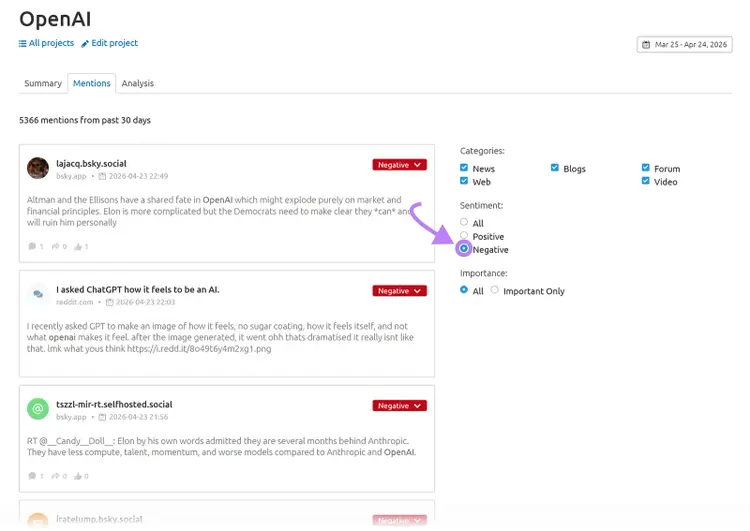Expand the Negative dropdown on the ChatGPT reddit mention

coord(399,291)
